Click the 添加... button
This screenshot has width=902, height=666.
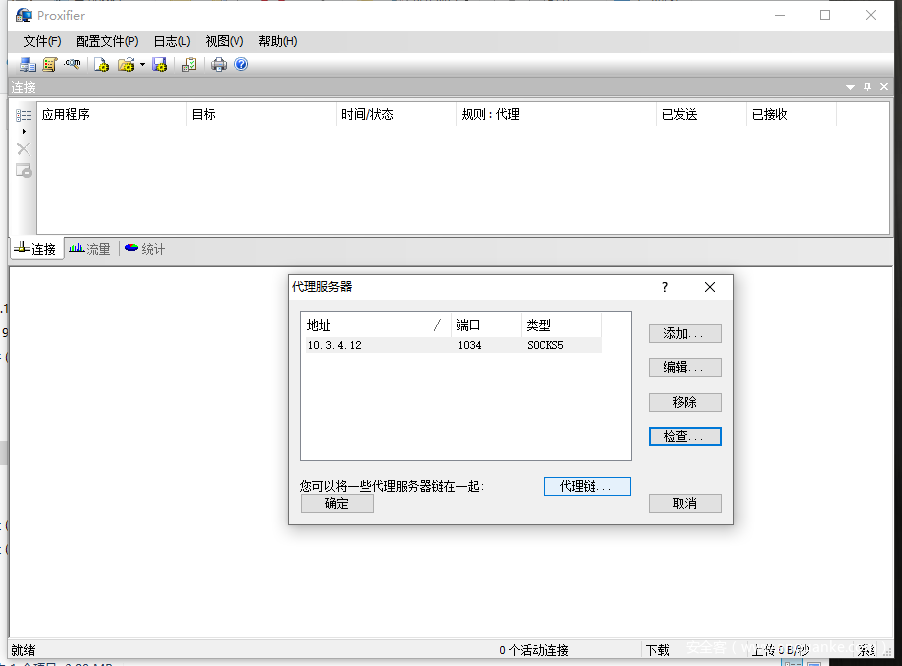click(x=684, y=334)
